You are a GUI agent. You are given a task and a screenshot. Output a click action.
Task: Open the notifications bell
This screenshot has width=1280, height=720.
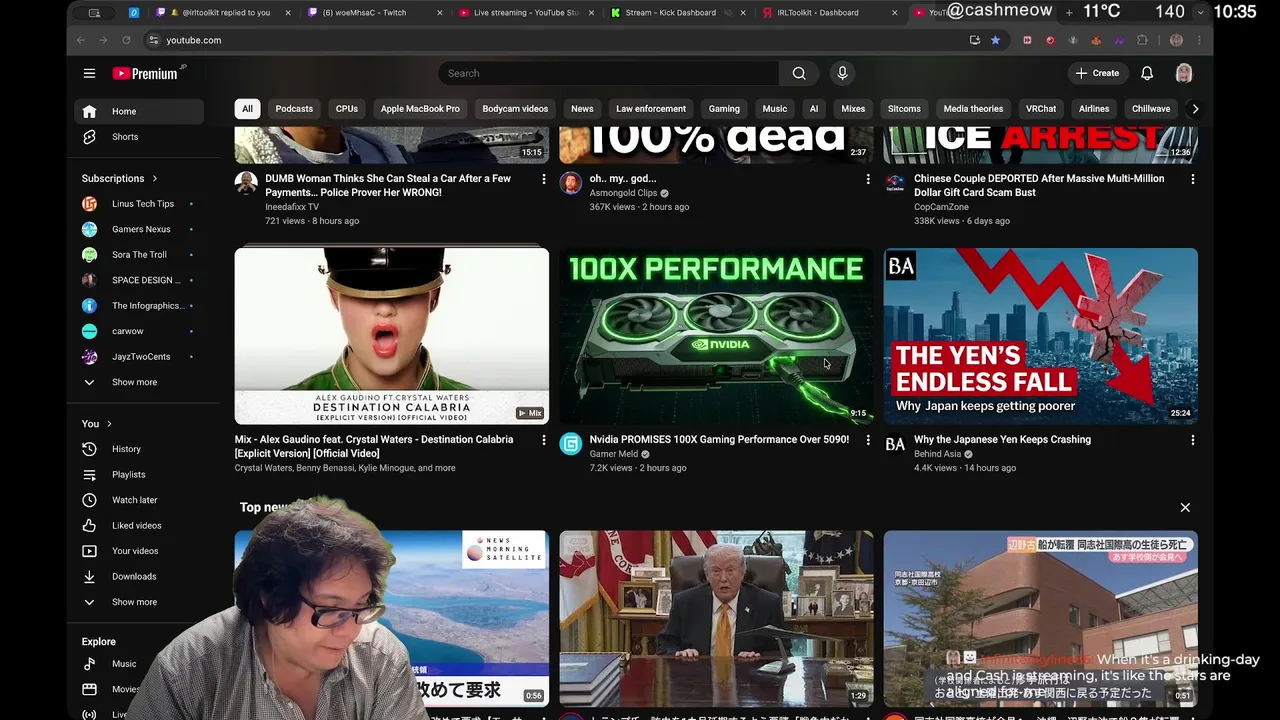1147,73
